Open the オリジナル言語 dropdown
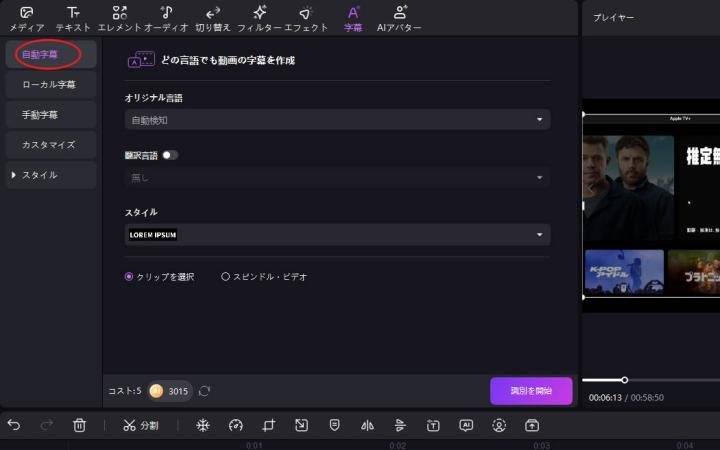720x450 pixels. click(338, 119)
